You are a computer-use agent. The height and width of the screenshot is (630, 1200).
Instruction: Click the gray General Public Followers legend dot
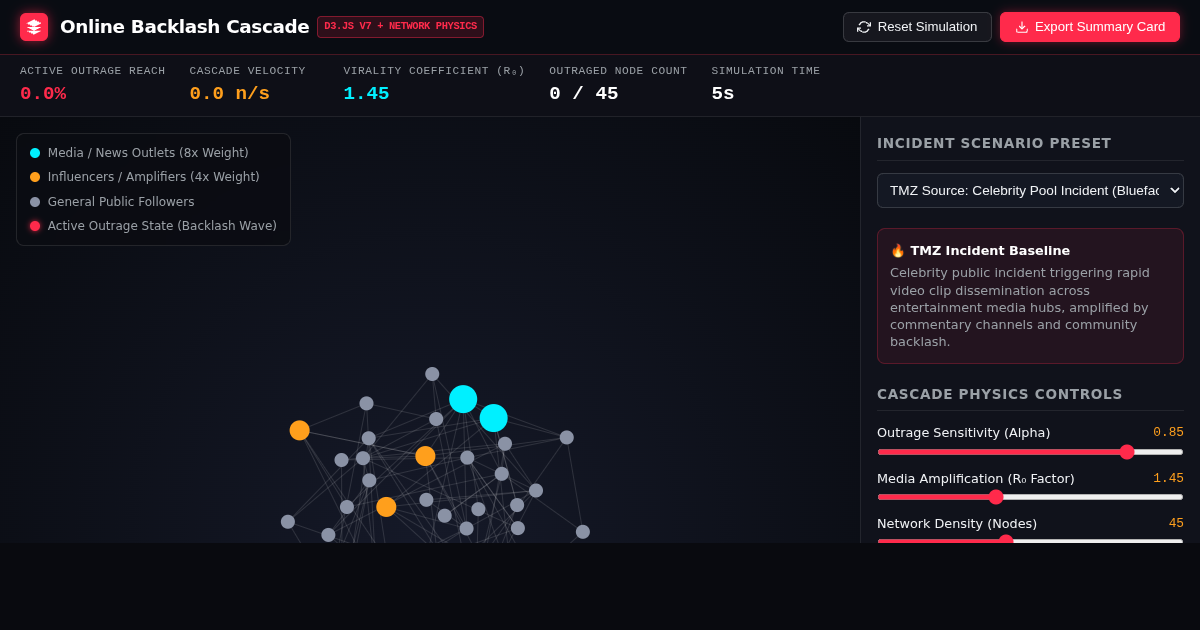pyautogui.click(x=35, y=202)
